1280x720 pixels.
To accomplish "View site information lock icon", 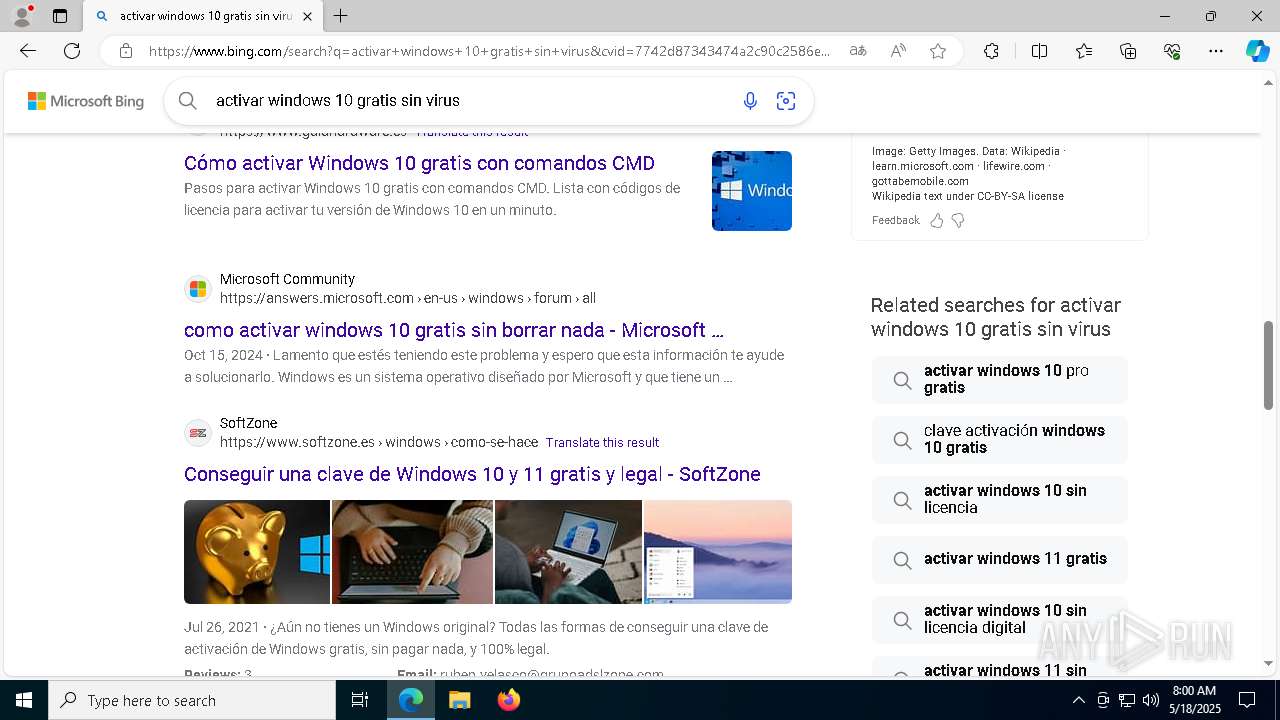I will pos(126,51).
